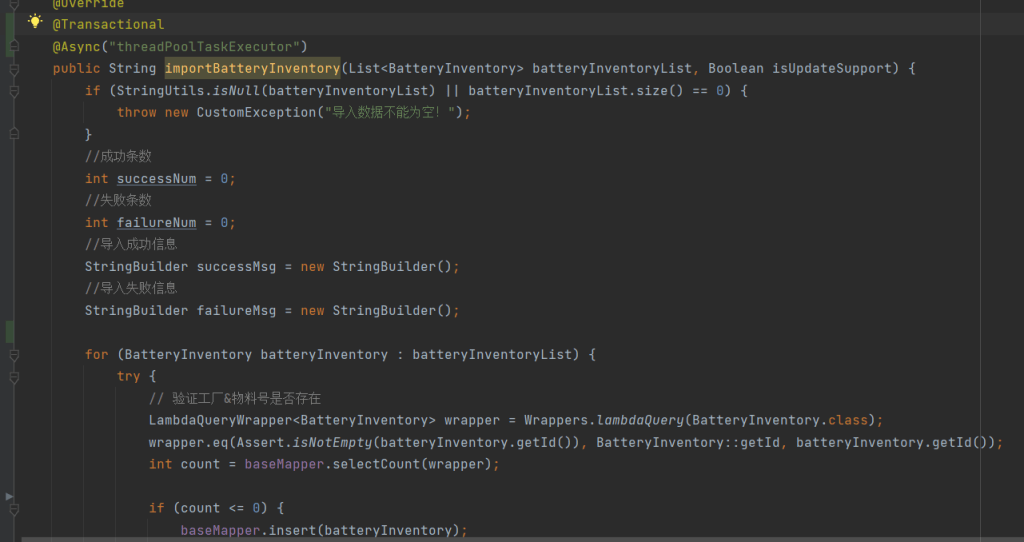Collapse the 'if (count <= 0)' block
Screen dimensions: 1024x542
pos(14,509)
